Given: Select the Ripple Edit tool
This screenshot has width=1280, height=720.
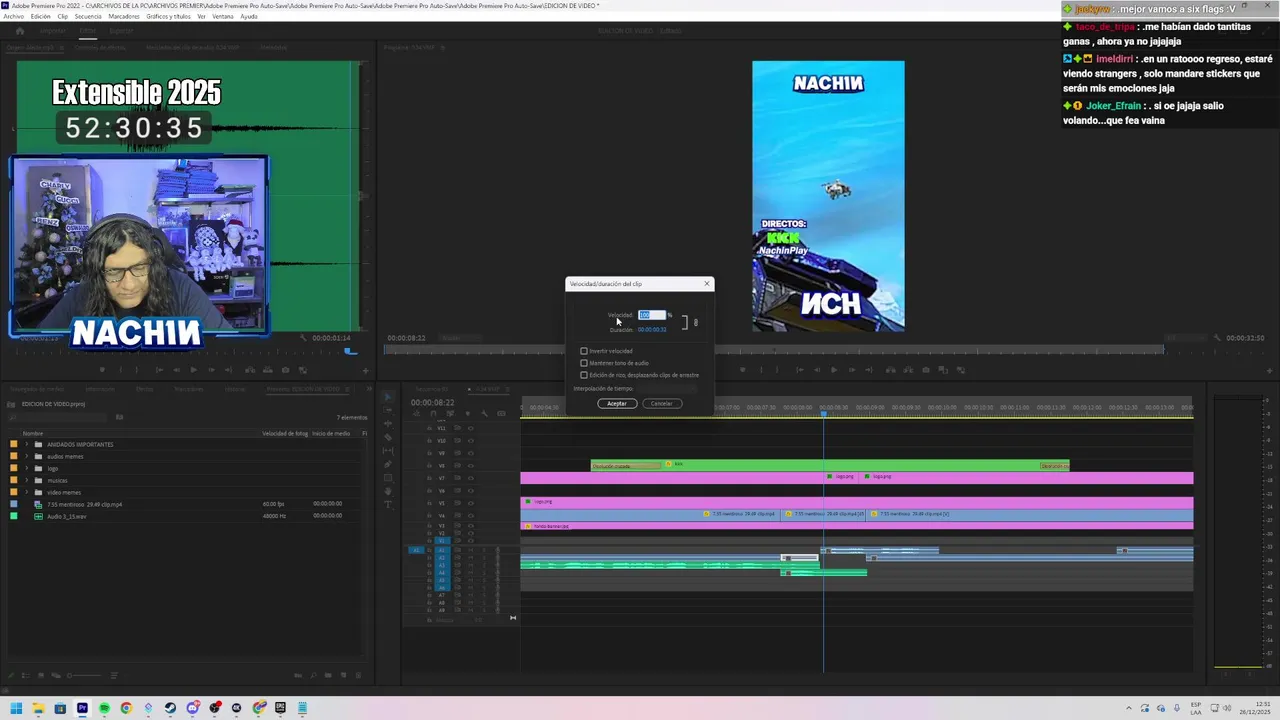Looking at the screenshot, I should click(x=388, y=423).
